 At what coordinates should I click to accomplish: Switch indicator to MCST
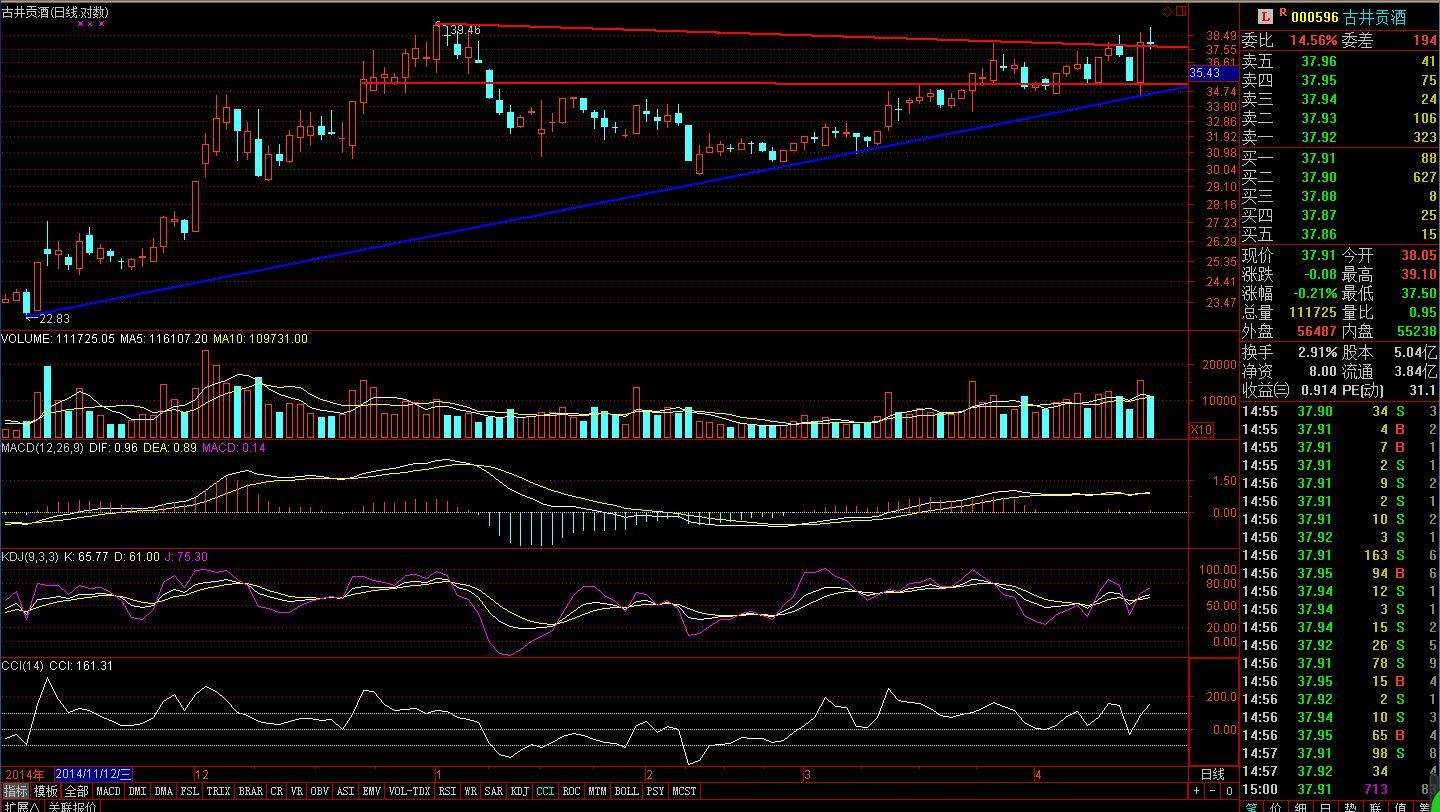tap(684, 791)
